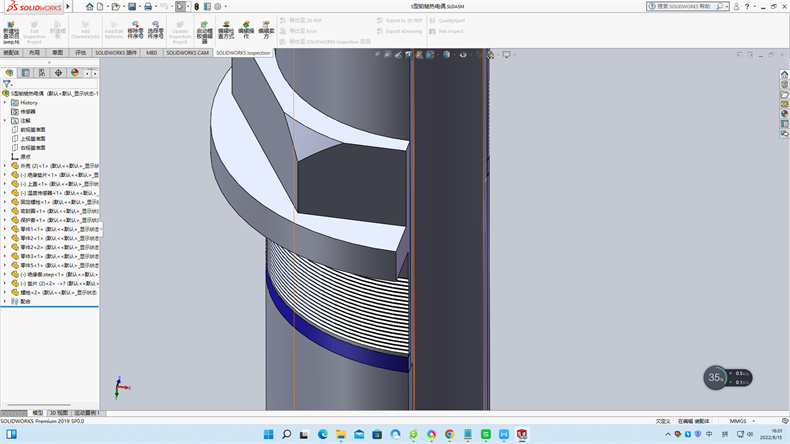Click the traffic light Rebuild icon
790x444 pixels.
(198, 6)
